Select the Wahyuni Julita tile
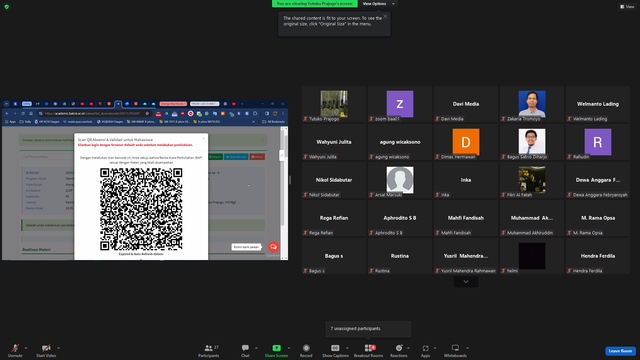Screen dimensions: 640x360 point(334,142)
